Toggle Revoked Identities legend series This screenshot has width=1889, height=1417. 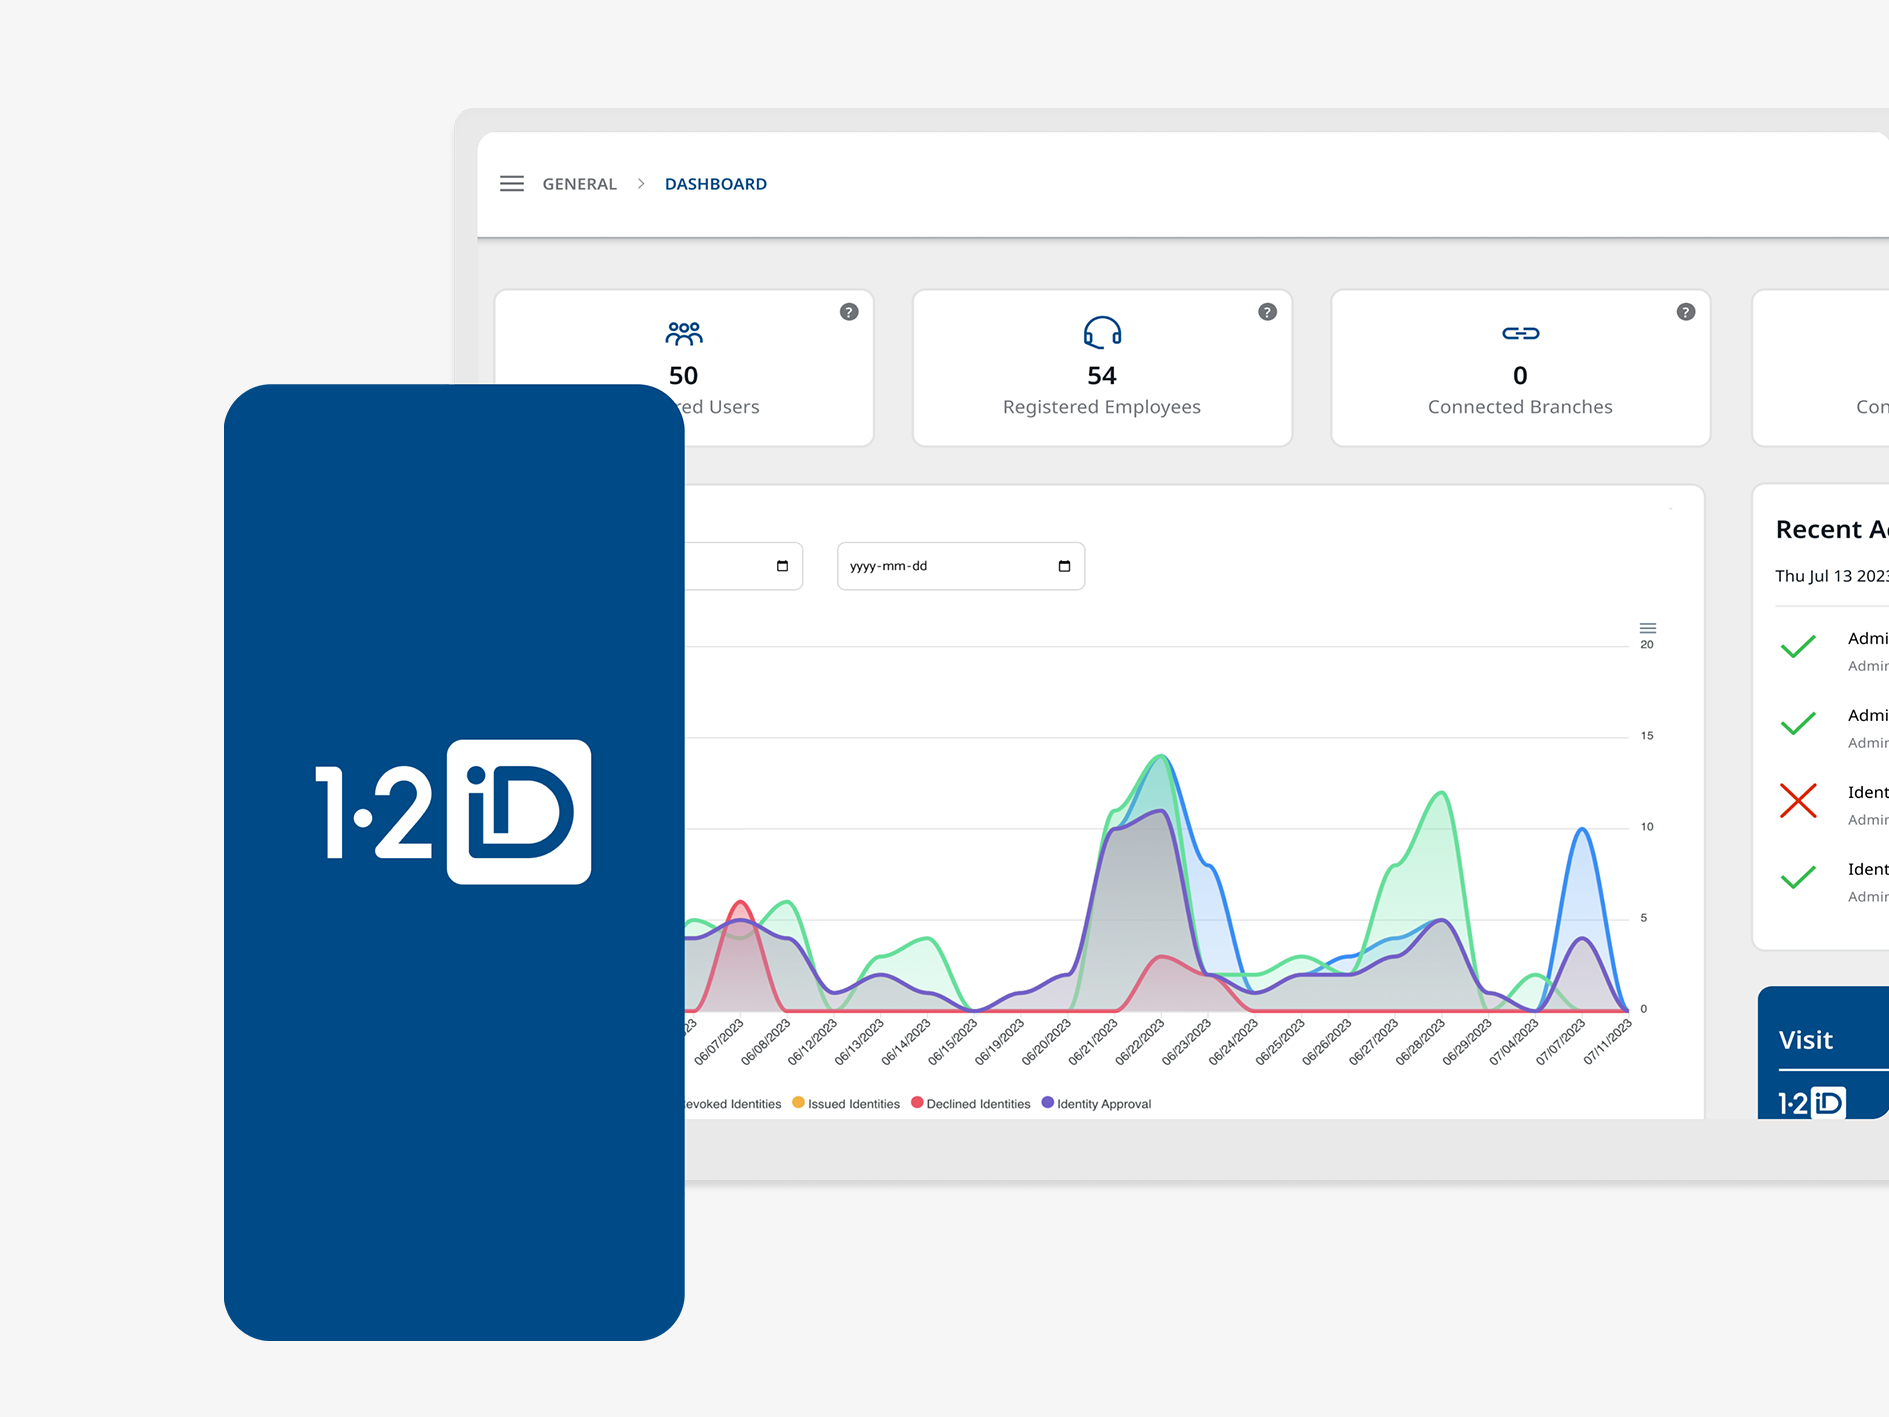733,1104
